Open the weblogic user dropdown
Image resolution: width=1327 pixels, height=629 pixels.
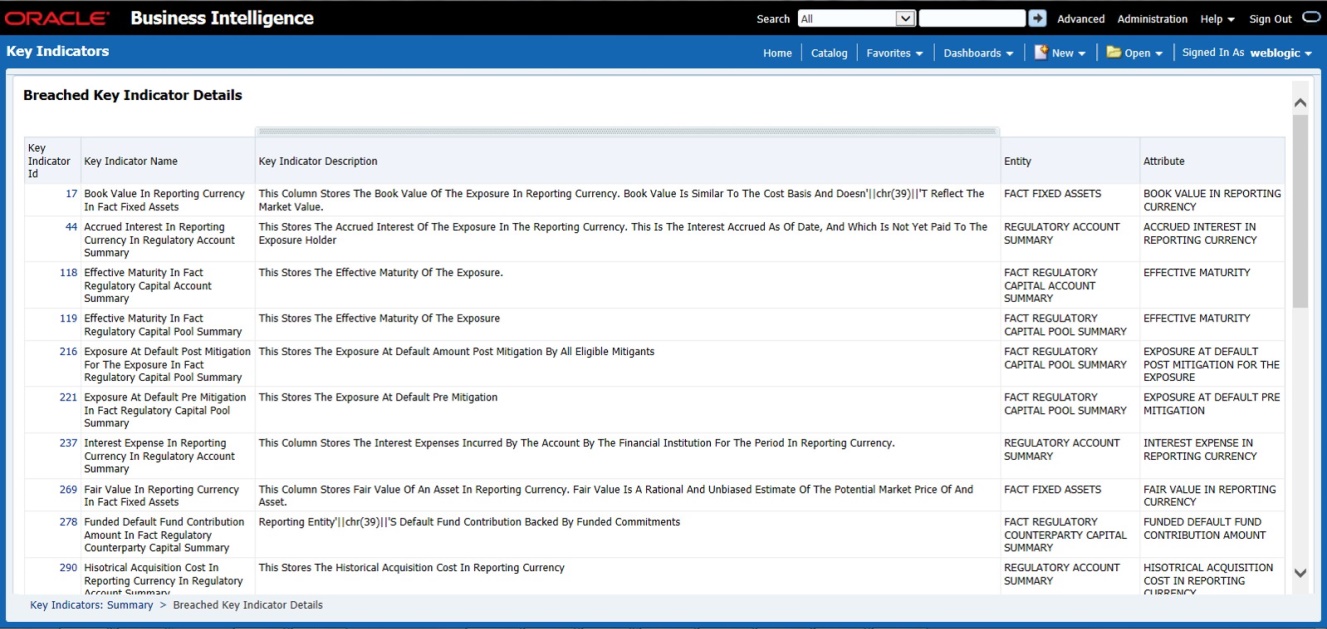point(1281,53)
